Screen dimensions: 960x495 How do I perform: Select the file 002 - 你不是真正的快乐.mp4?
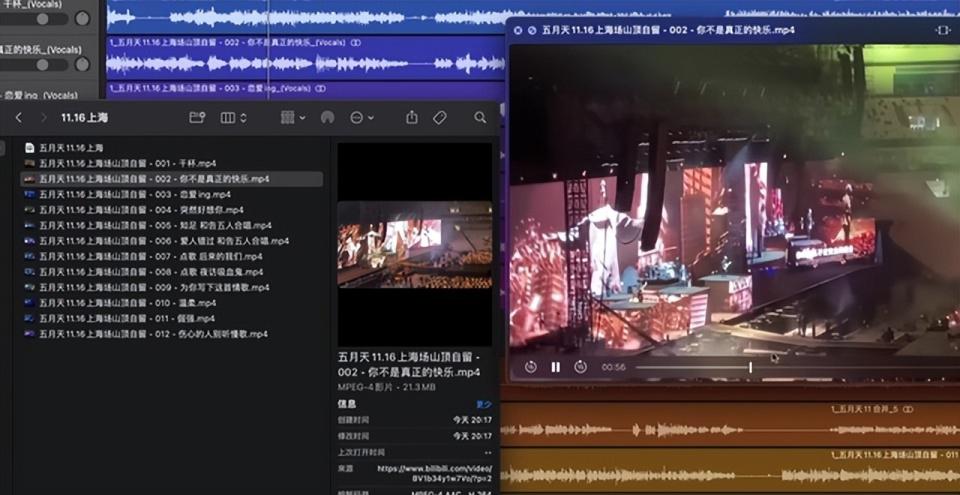click(x=171, y=179)
